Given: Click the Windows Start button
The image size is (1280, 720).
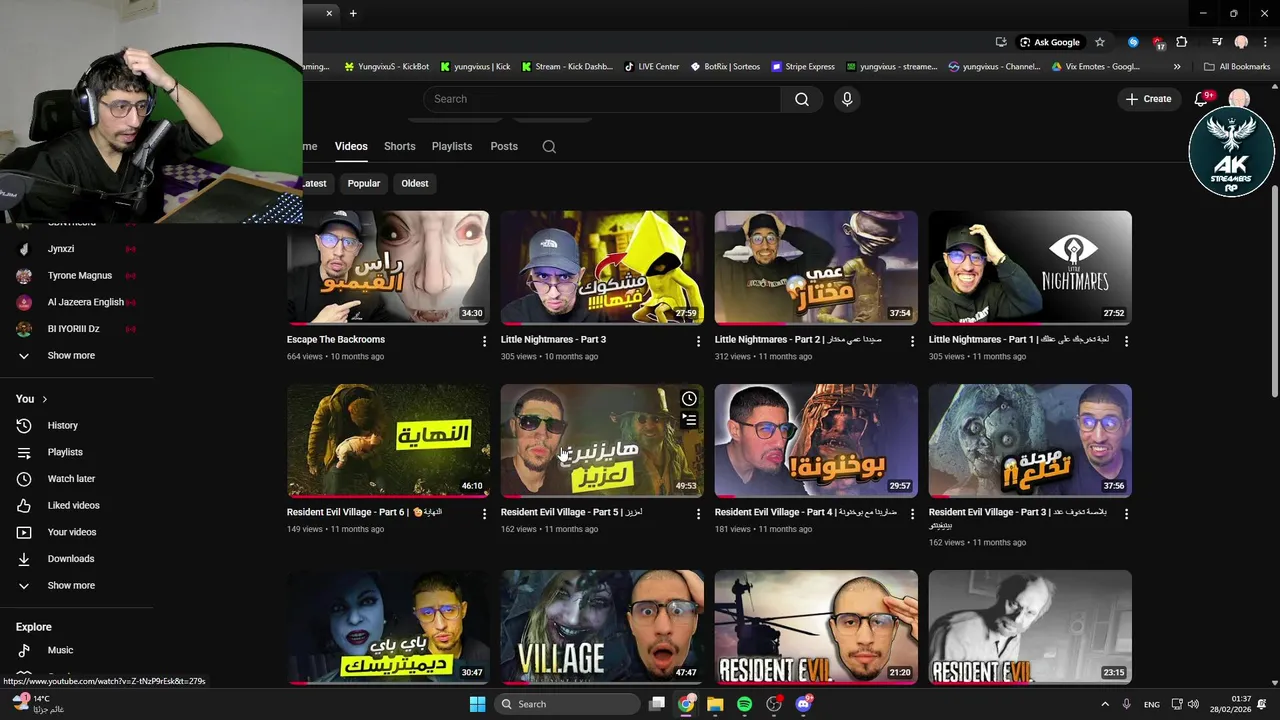Looking at the screenshot, I should point(477,704).
